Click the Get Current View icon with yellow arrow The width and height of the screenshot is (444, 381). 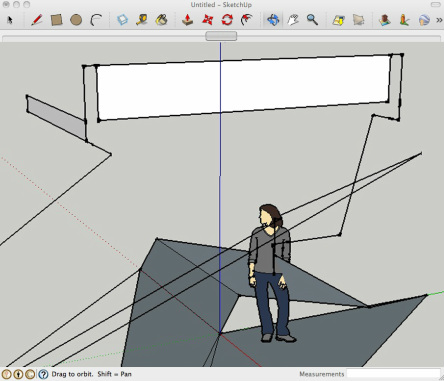pyautogui.click(x=339, y=20)
